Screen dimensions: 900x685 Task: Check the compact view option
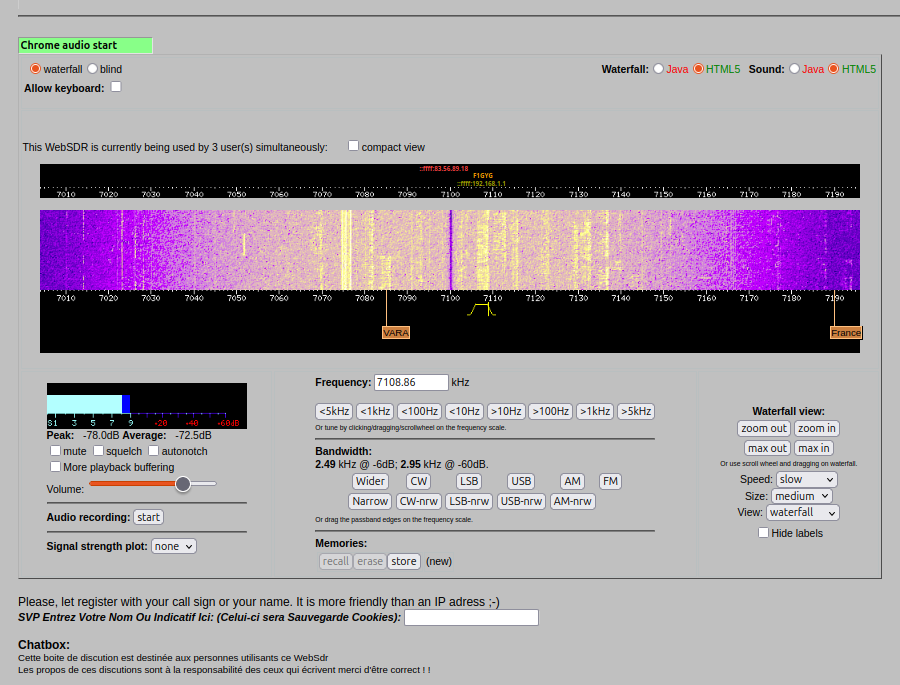353,146
